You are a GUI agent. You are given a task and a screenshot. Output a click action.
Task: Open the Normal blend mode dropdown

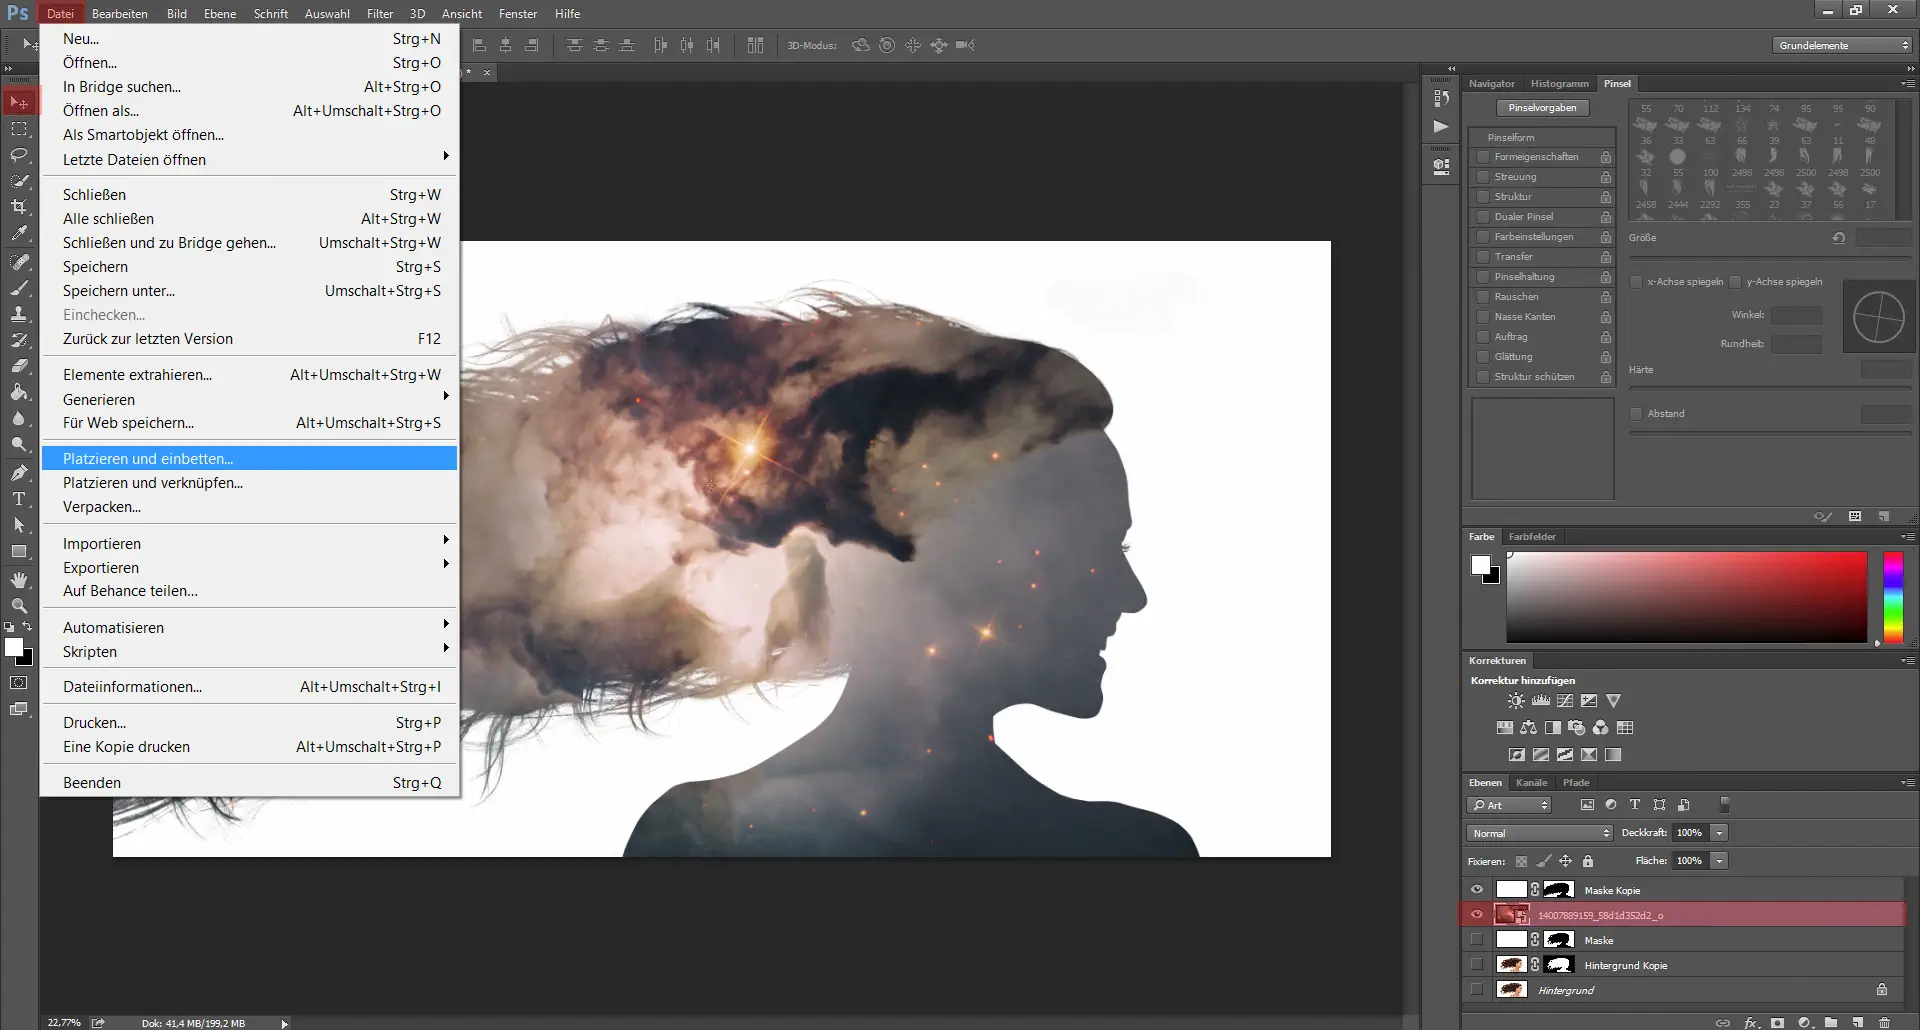point(1538,833)
